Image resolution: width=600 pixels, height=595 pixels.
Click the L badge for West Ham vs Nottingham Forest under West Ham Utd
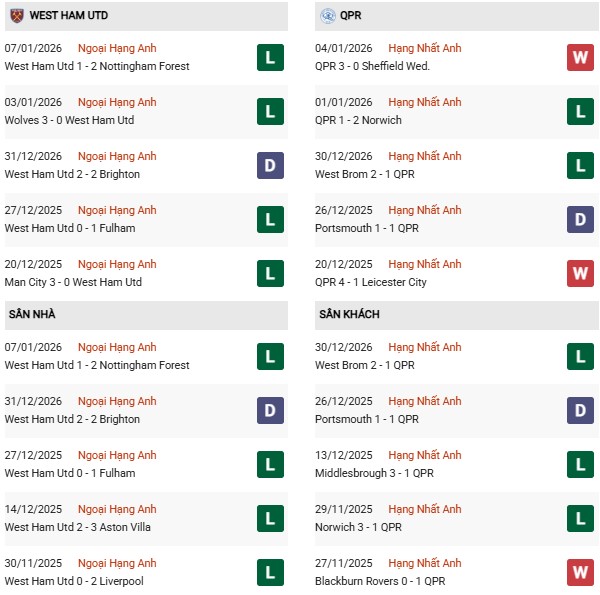tap(270, 57)
